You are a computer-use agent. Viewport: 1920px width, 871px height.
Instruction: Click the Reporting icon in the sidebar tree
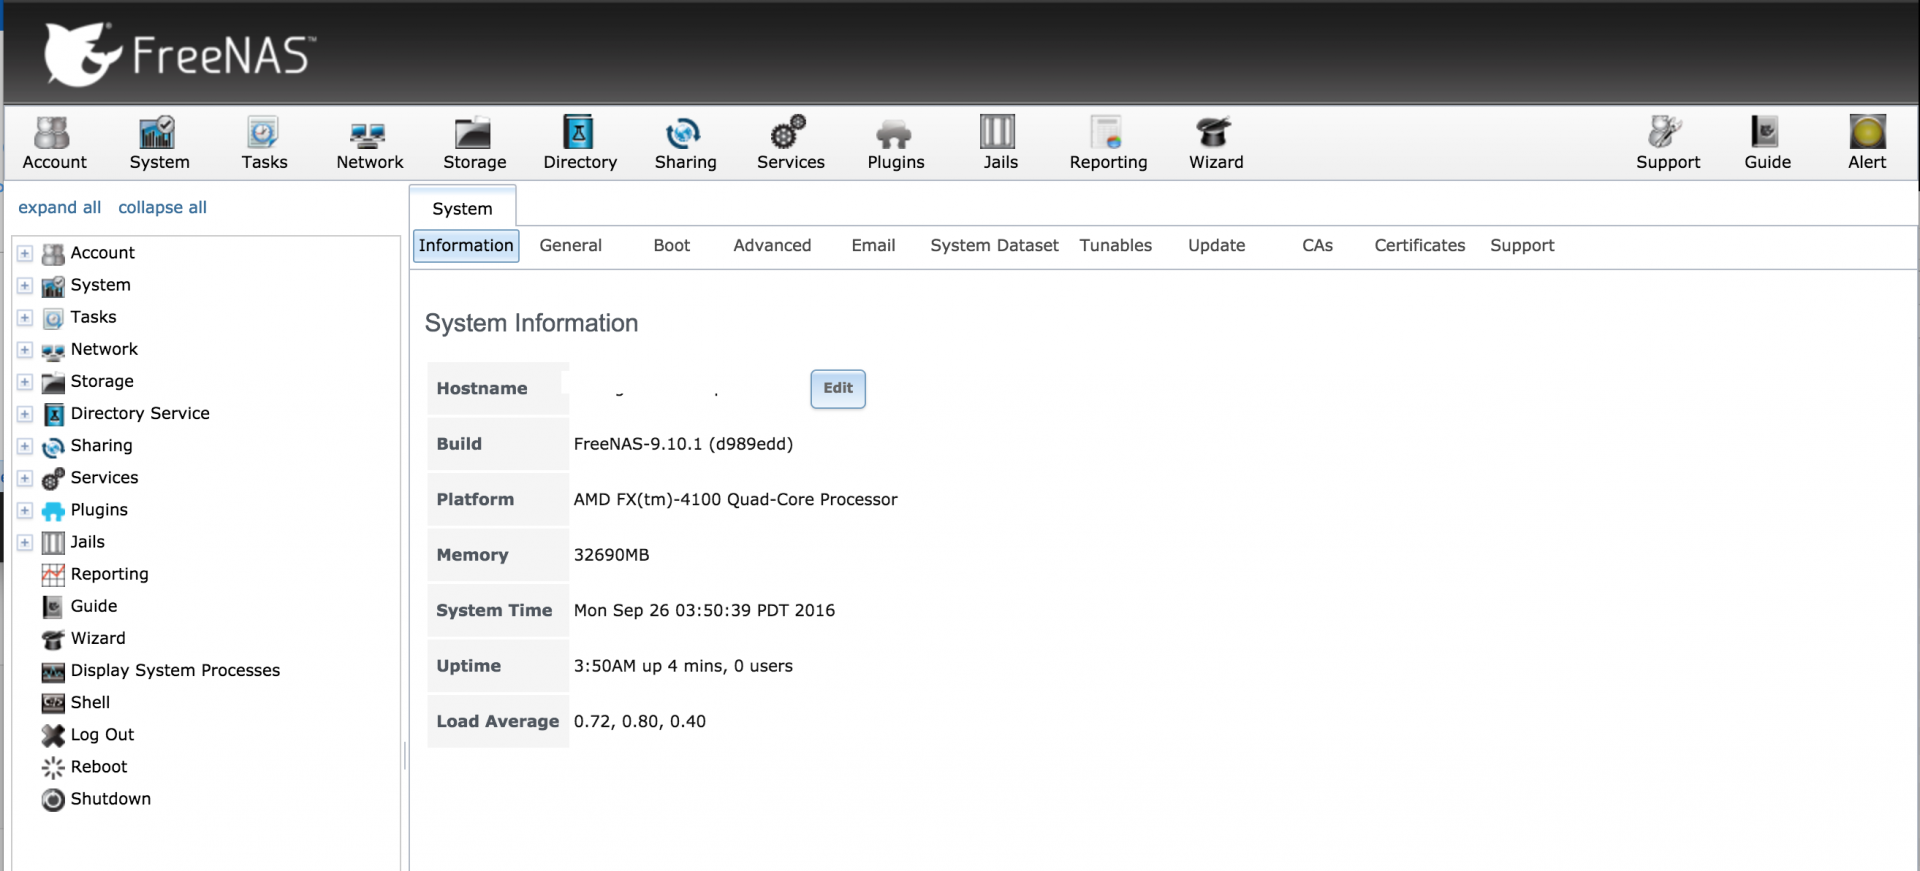click(53, 574)
